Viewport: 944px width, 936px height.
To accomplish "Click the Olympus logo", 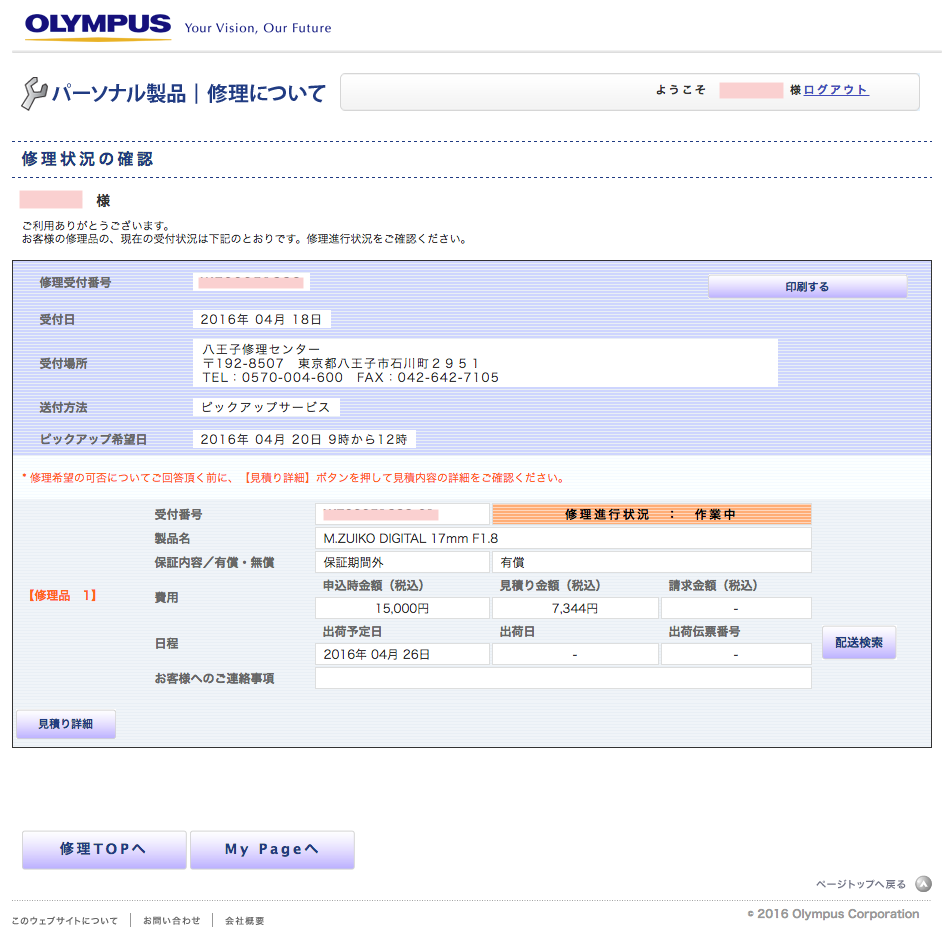I will click(x=98, y=26).
